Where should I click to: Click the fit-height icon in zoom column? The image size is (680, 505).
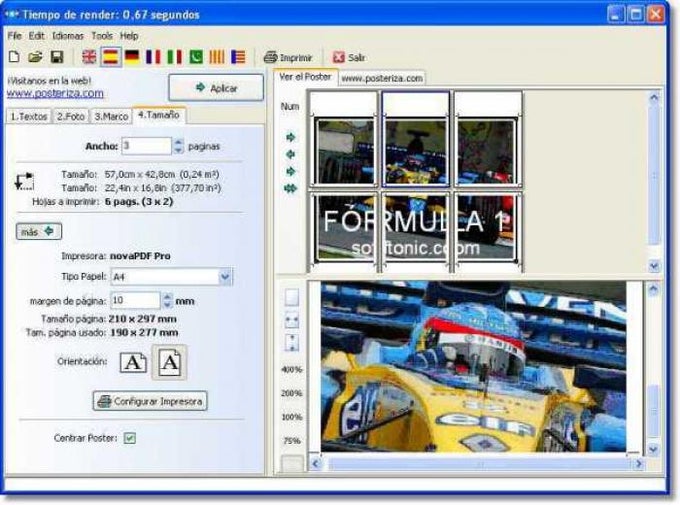(292, 343)
